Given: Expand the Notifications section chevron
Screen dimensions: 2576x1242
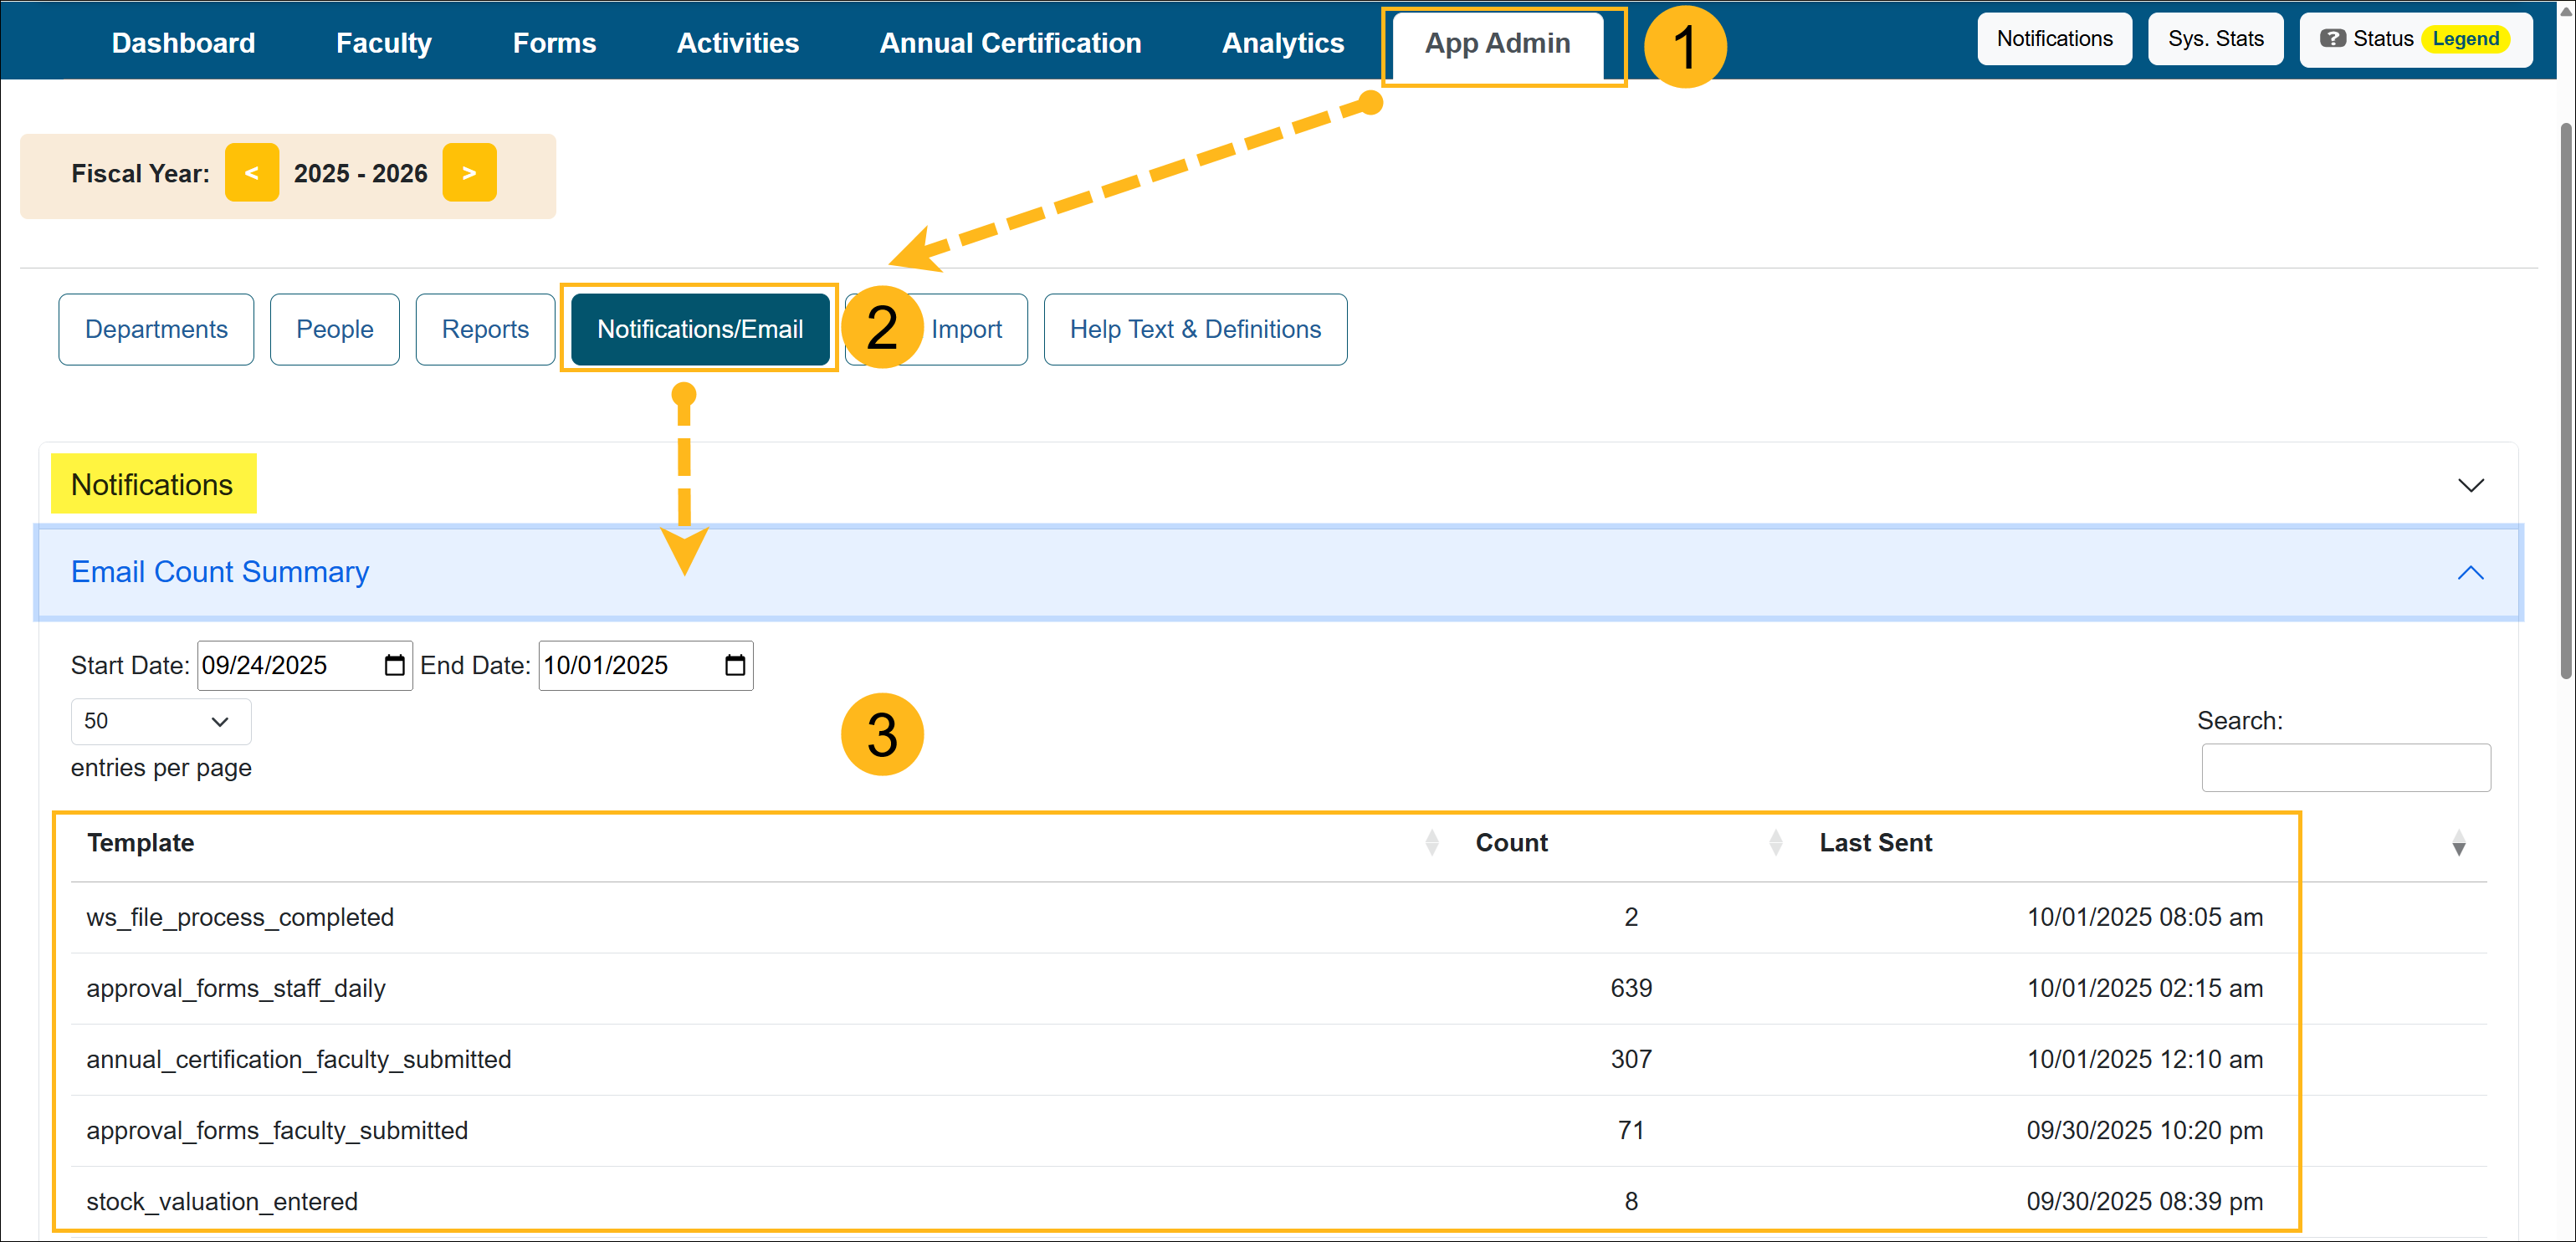Looking at the screenshot, I should tap(2470, 486).
